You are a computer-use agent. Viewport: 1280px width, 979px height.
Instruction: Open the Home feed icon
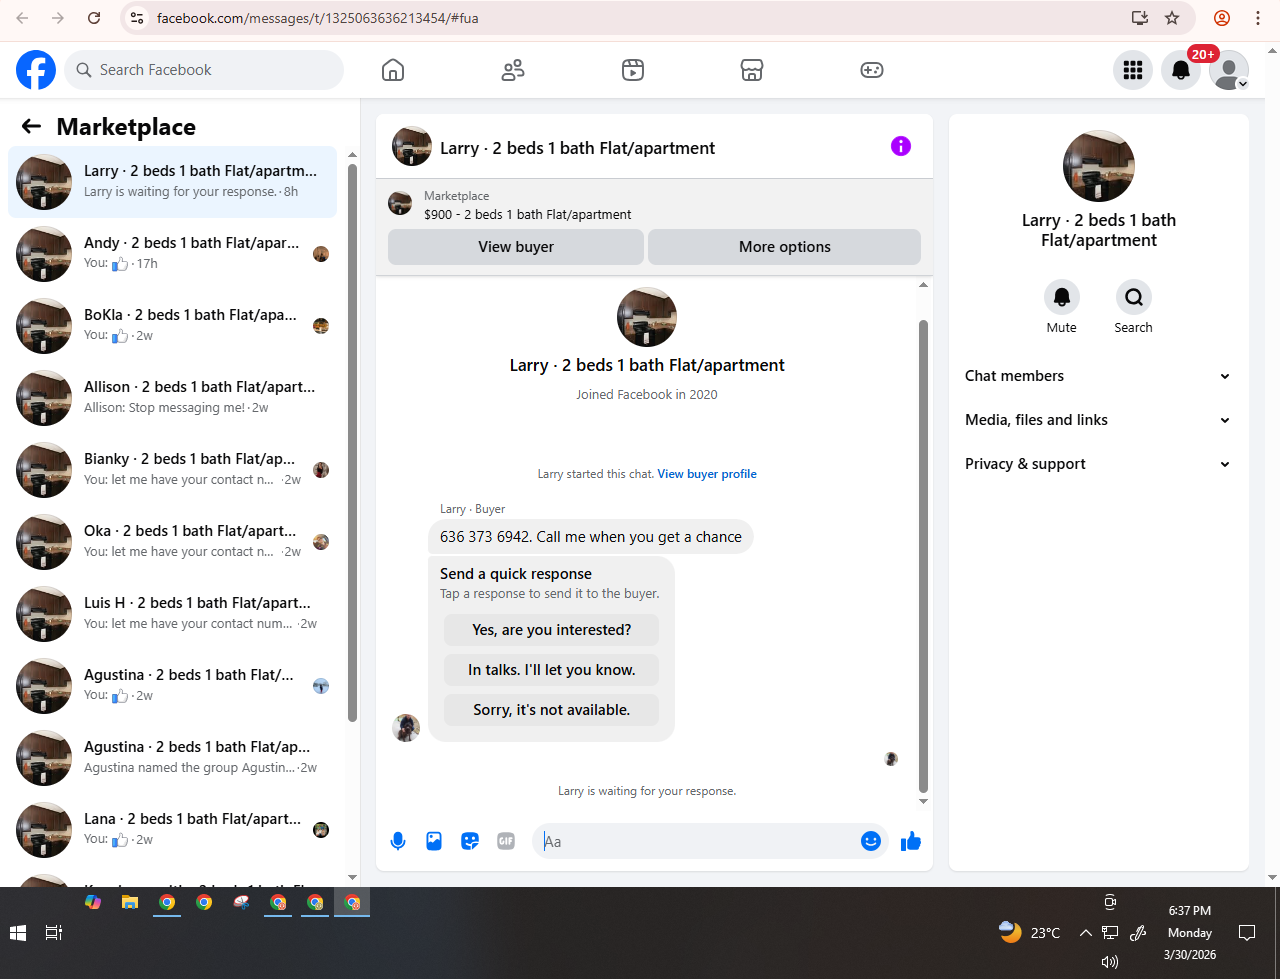pos(393,70)
